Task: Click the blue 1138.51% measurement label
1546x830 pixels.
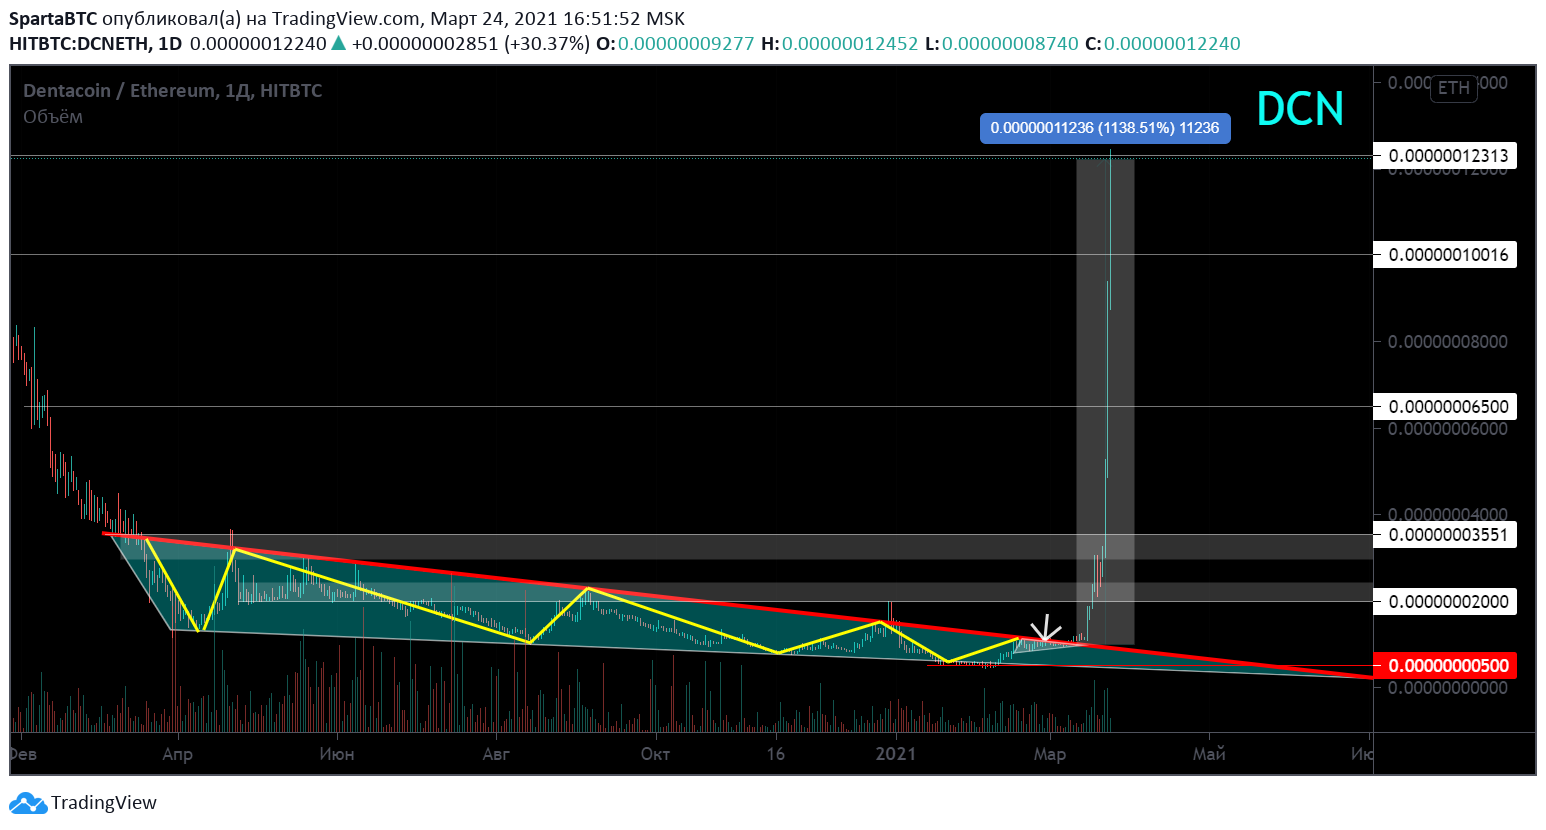Action: 1105,128
